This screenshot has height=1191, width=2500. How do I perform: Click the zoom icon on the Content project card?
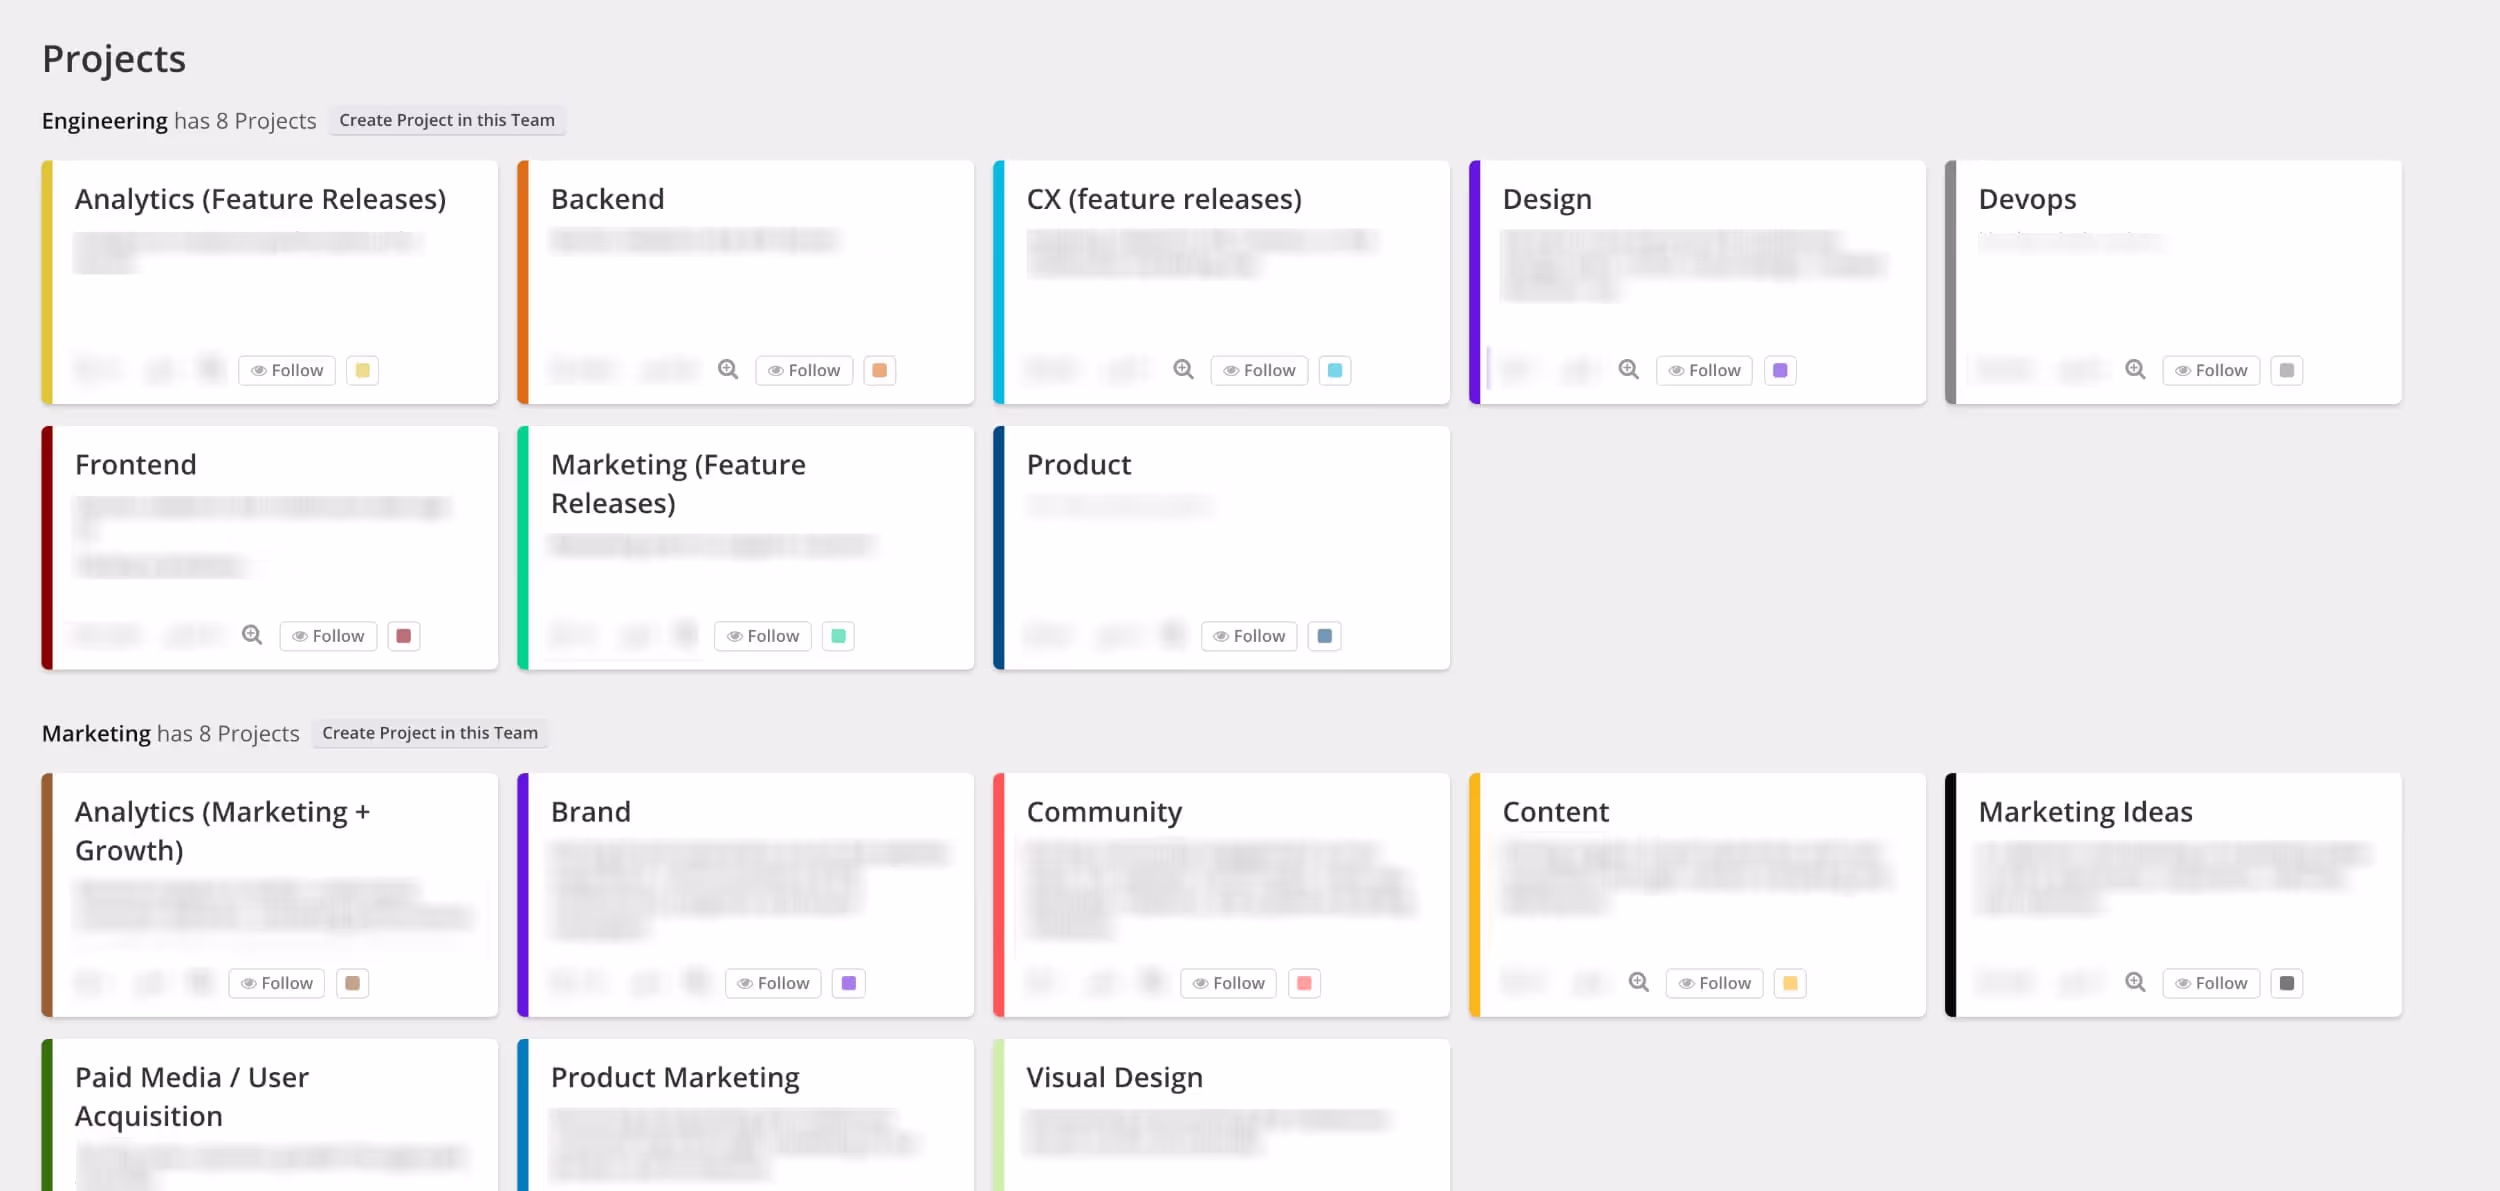pos(1639,983)
